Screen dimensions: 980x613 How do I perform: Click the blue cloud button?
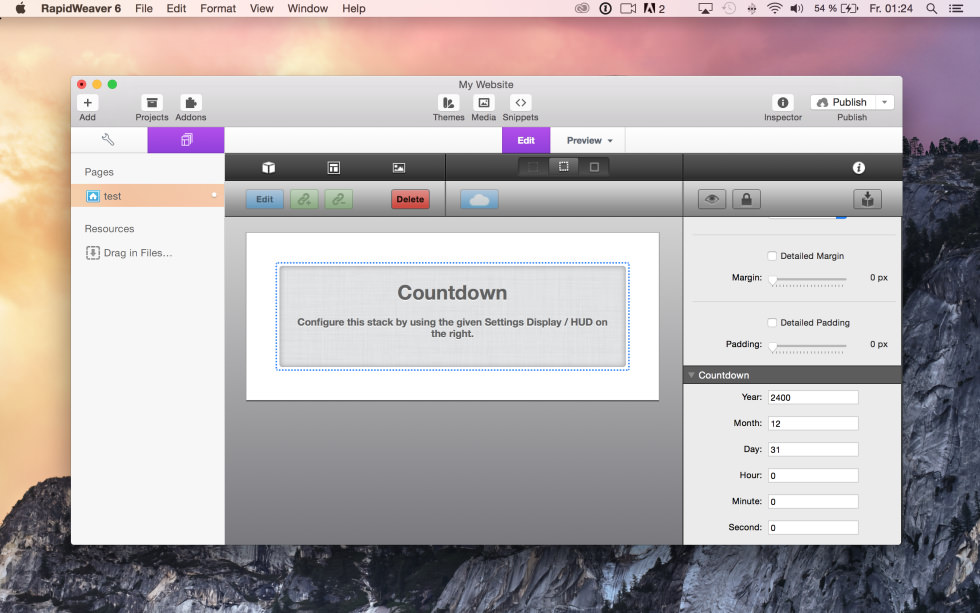479,199
